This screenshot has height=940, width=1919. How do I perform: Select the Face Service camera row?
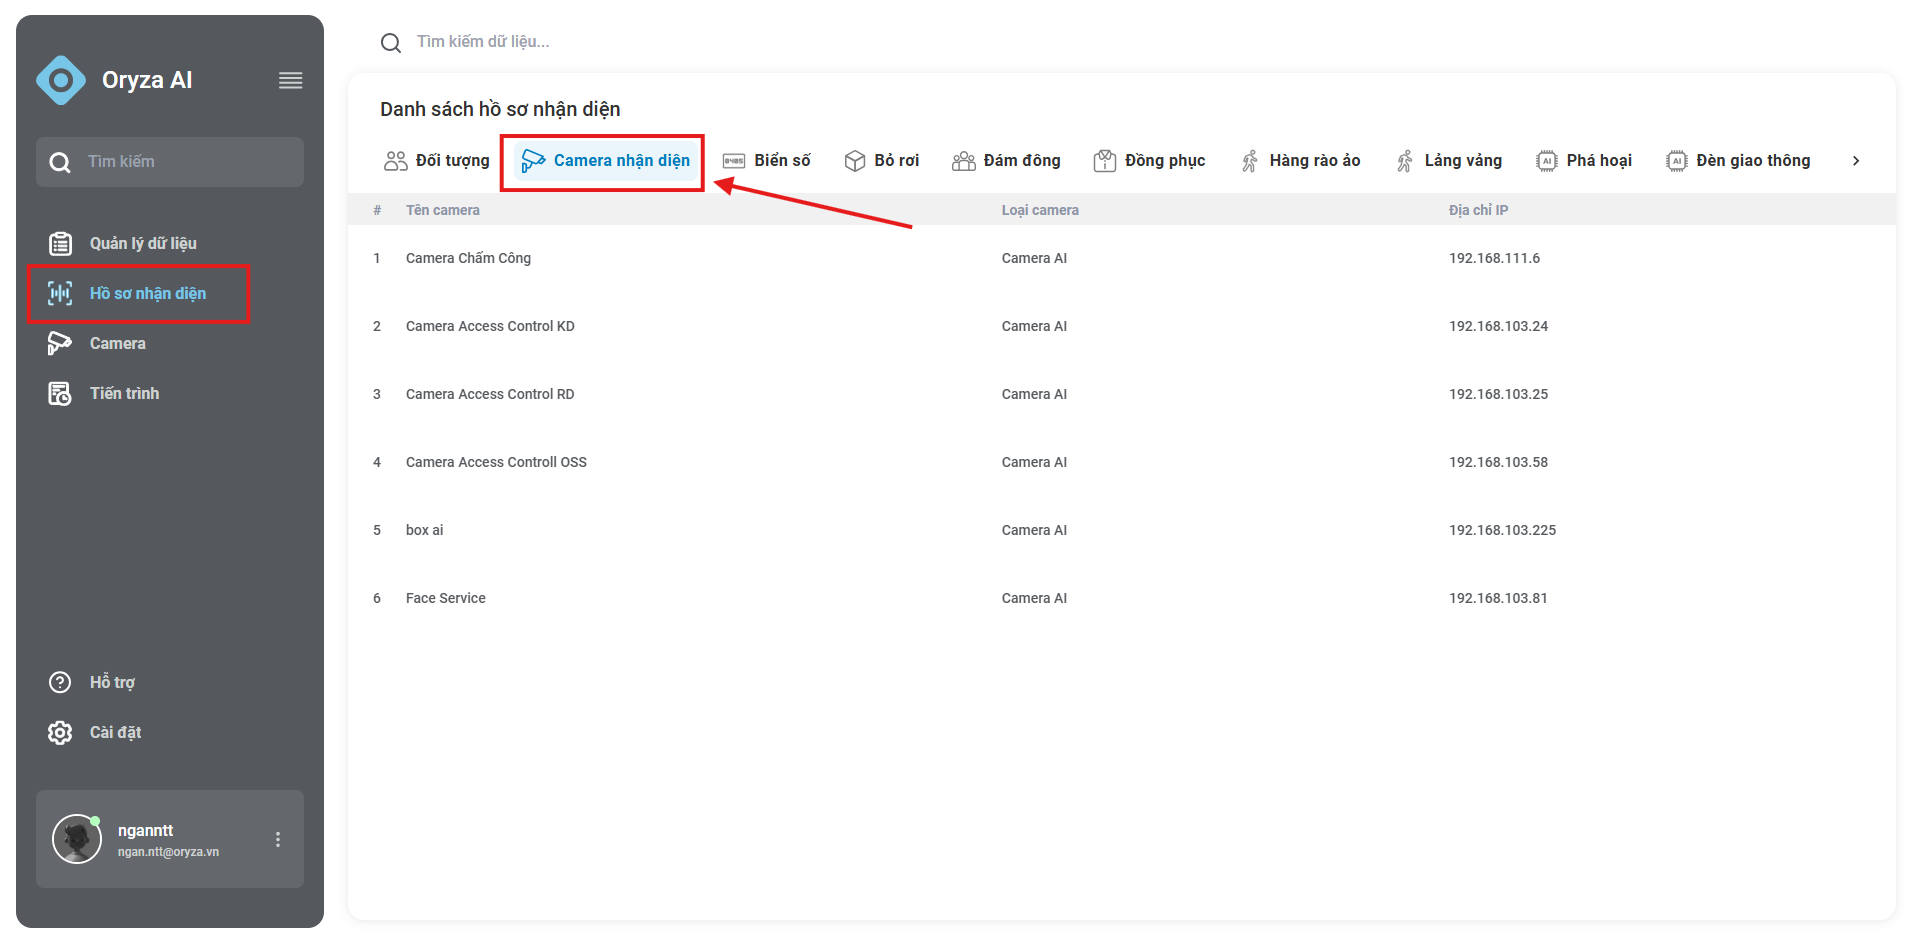(1122, 598)
